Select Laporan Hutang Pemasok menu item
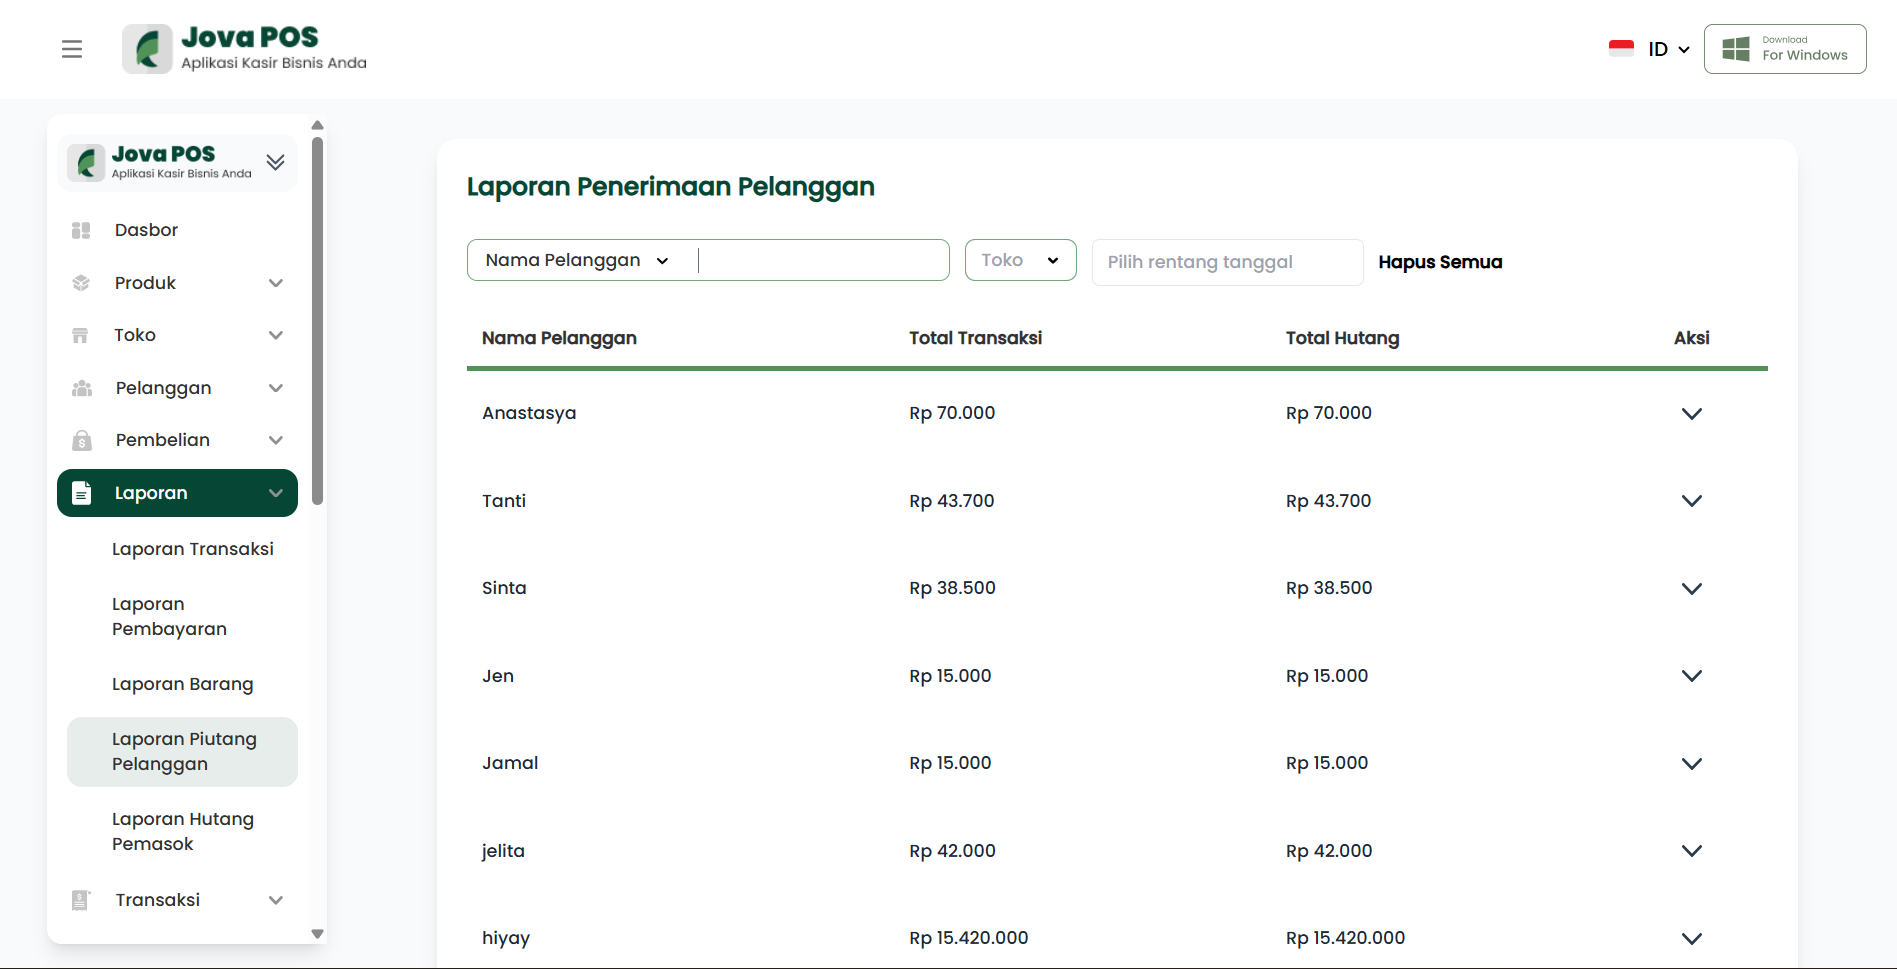1897x969 pixels. 182,831
